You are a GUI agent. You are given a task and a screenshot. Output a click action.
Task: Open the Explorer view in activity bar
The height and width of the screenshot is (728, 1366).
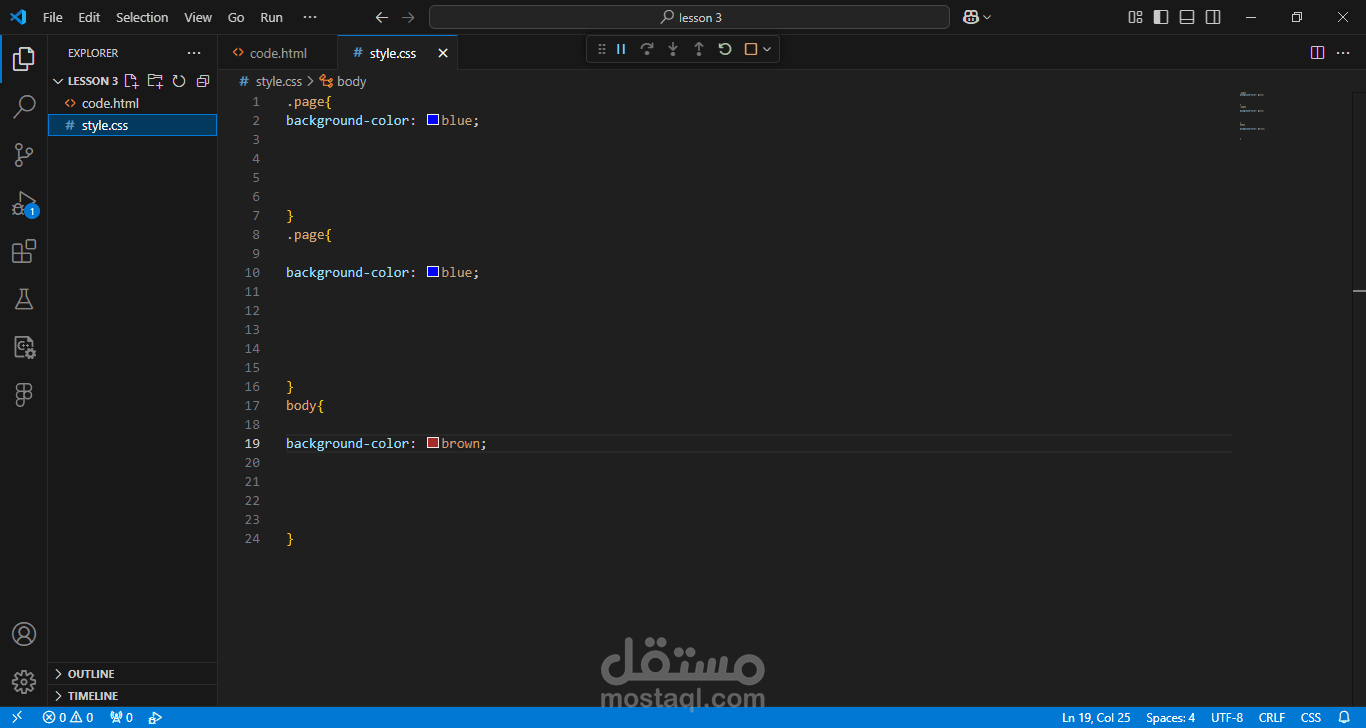pos(24,59)
